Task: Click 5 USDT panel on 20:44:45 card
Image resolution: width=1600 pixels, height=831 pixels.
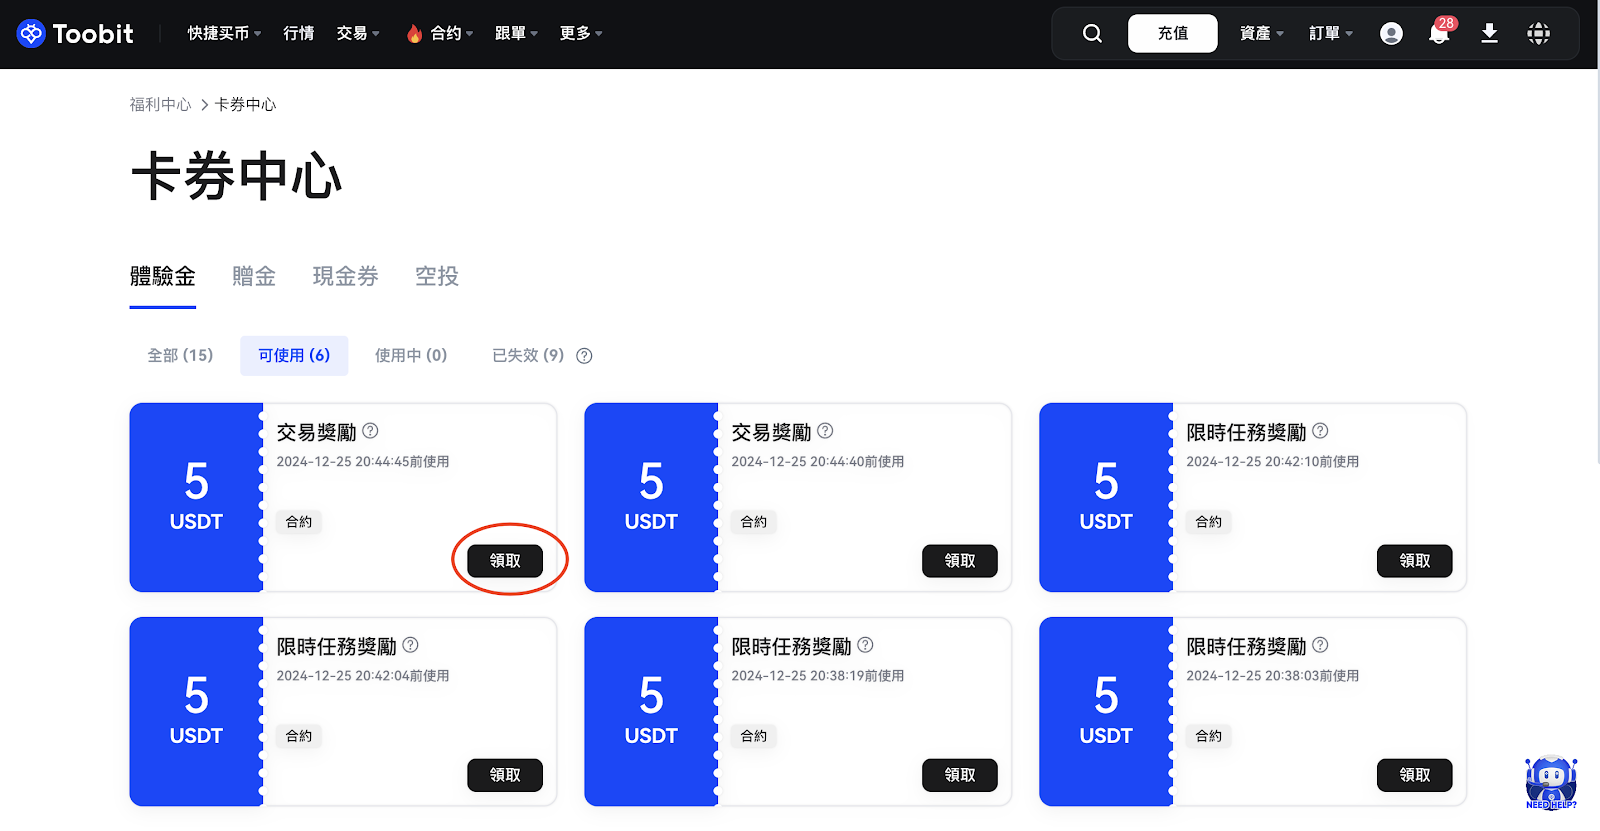Action: pos(196,497)
